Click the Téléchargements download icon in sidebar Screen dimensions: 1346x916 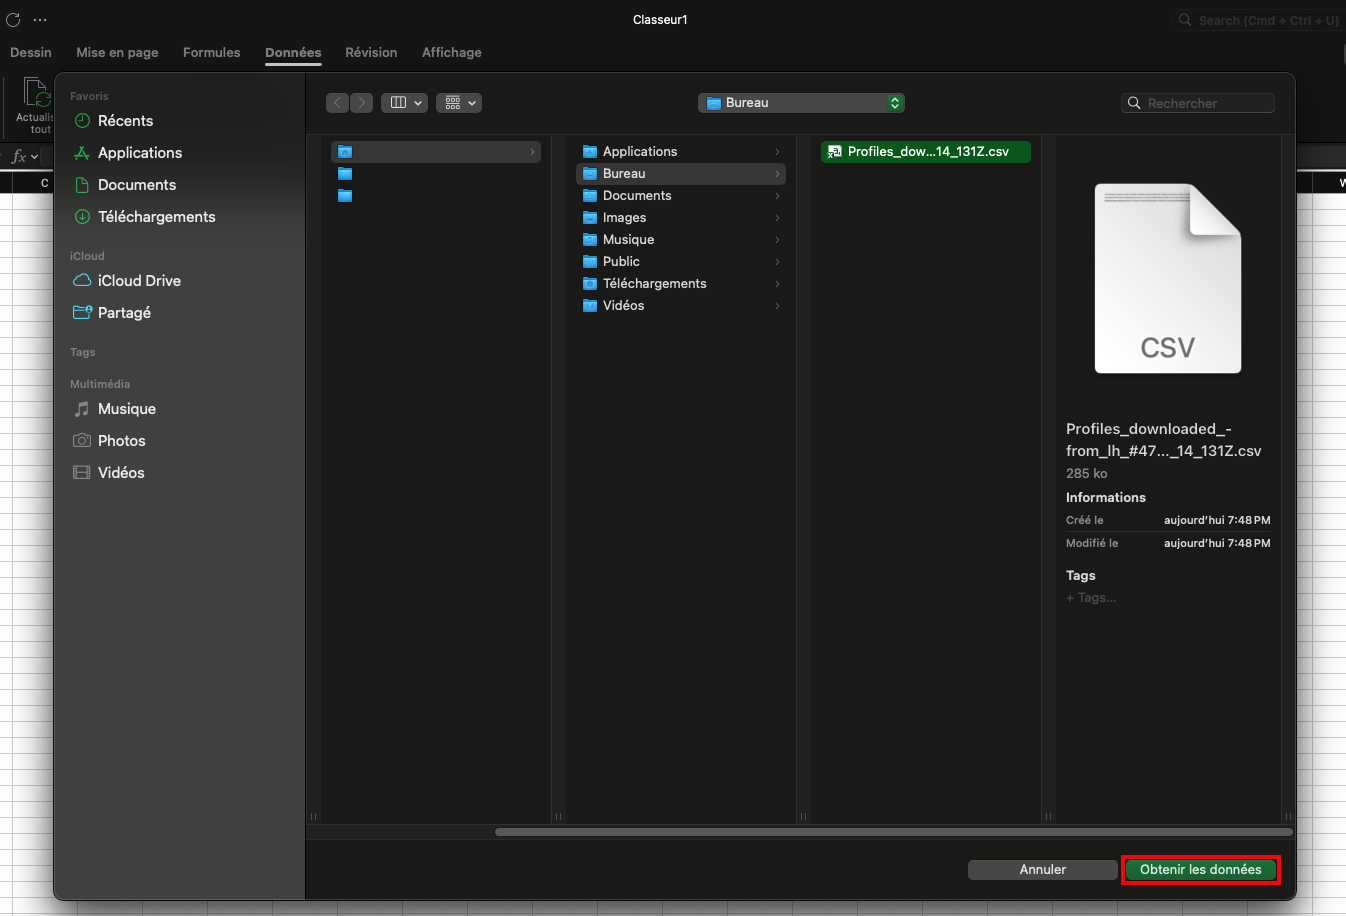click(x=82, y=217)
